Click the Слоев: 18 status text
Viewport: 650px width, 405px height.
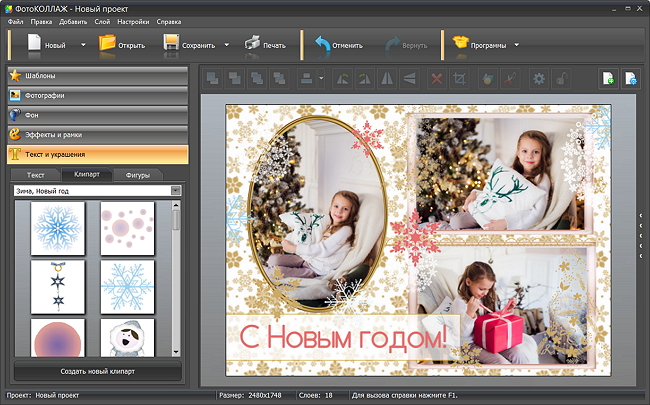tap(315, 395)
